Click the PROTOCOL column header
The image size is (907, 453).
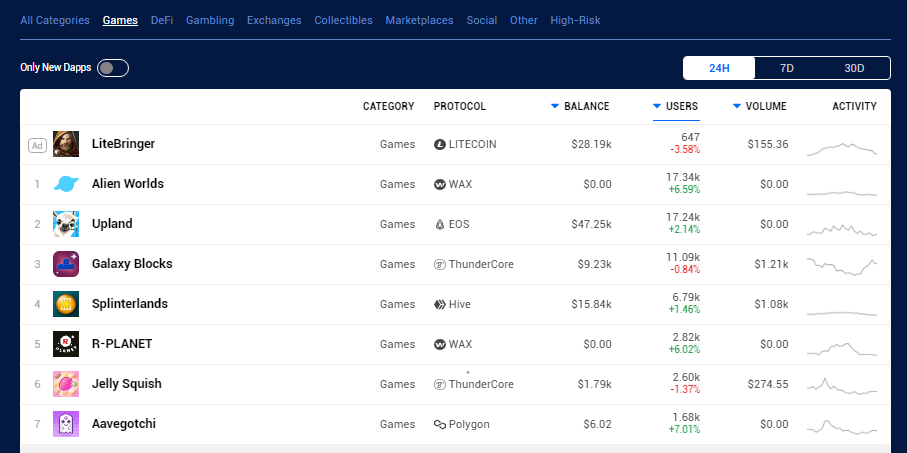point(460,106)
